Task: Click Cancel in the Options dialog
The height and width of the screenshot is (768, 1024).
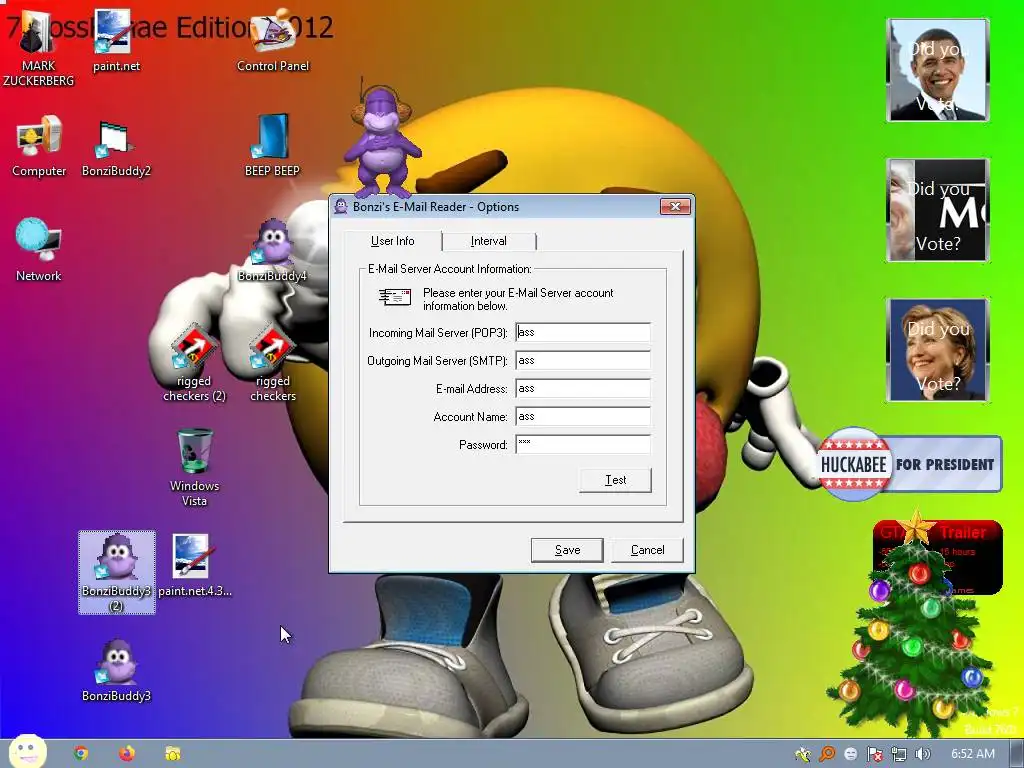Action: click(647, 550)
